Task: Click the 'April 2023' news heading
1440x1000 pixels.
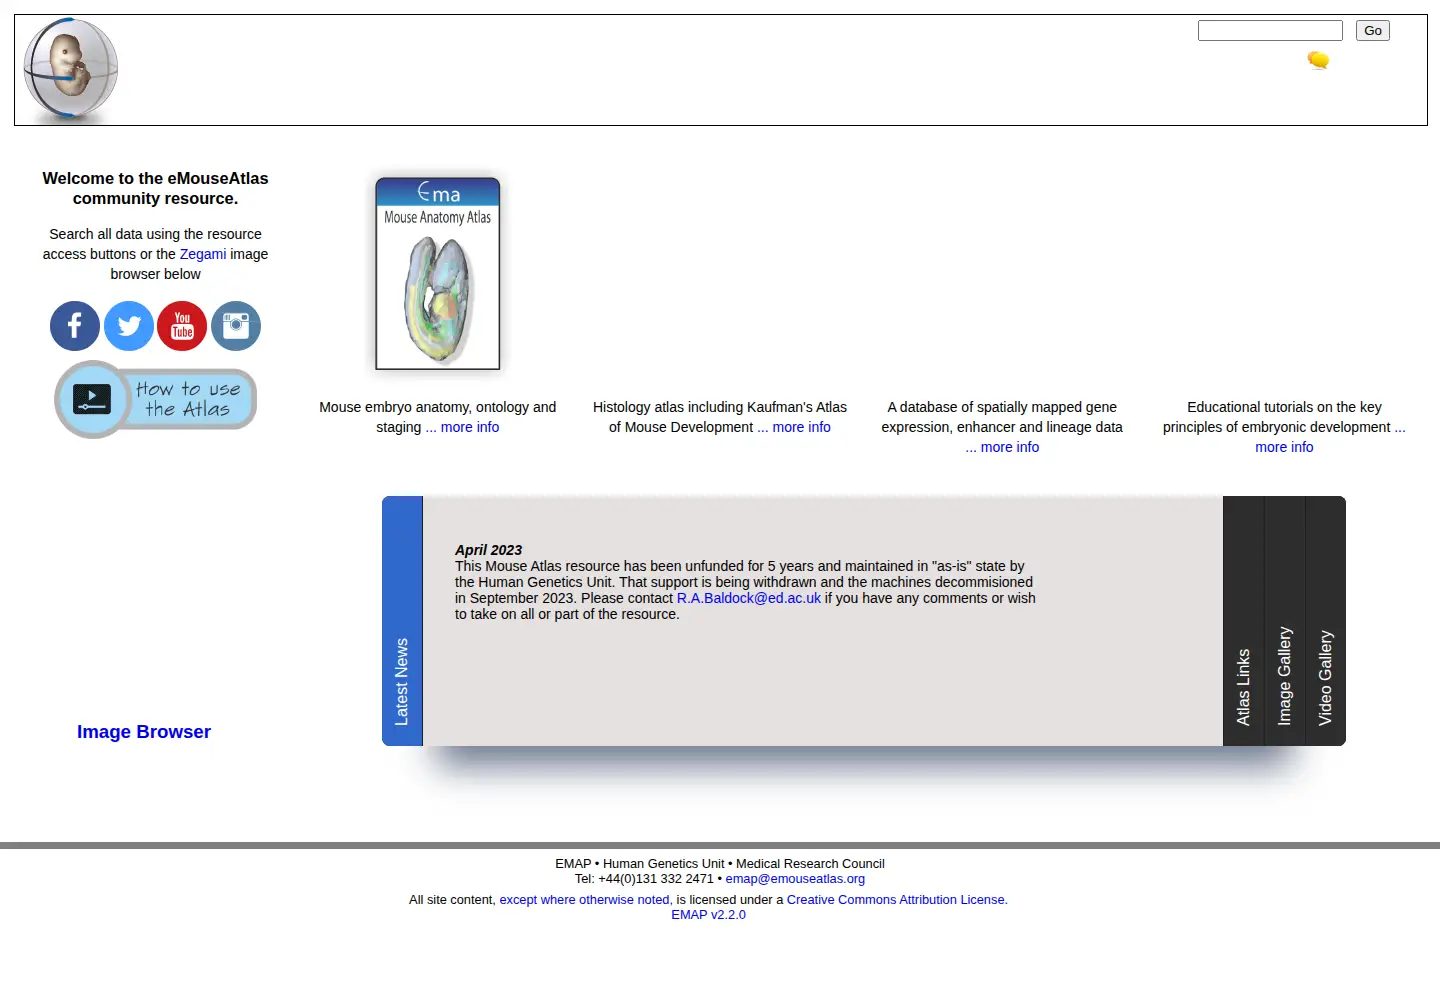Action: pos(488,550)
